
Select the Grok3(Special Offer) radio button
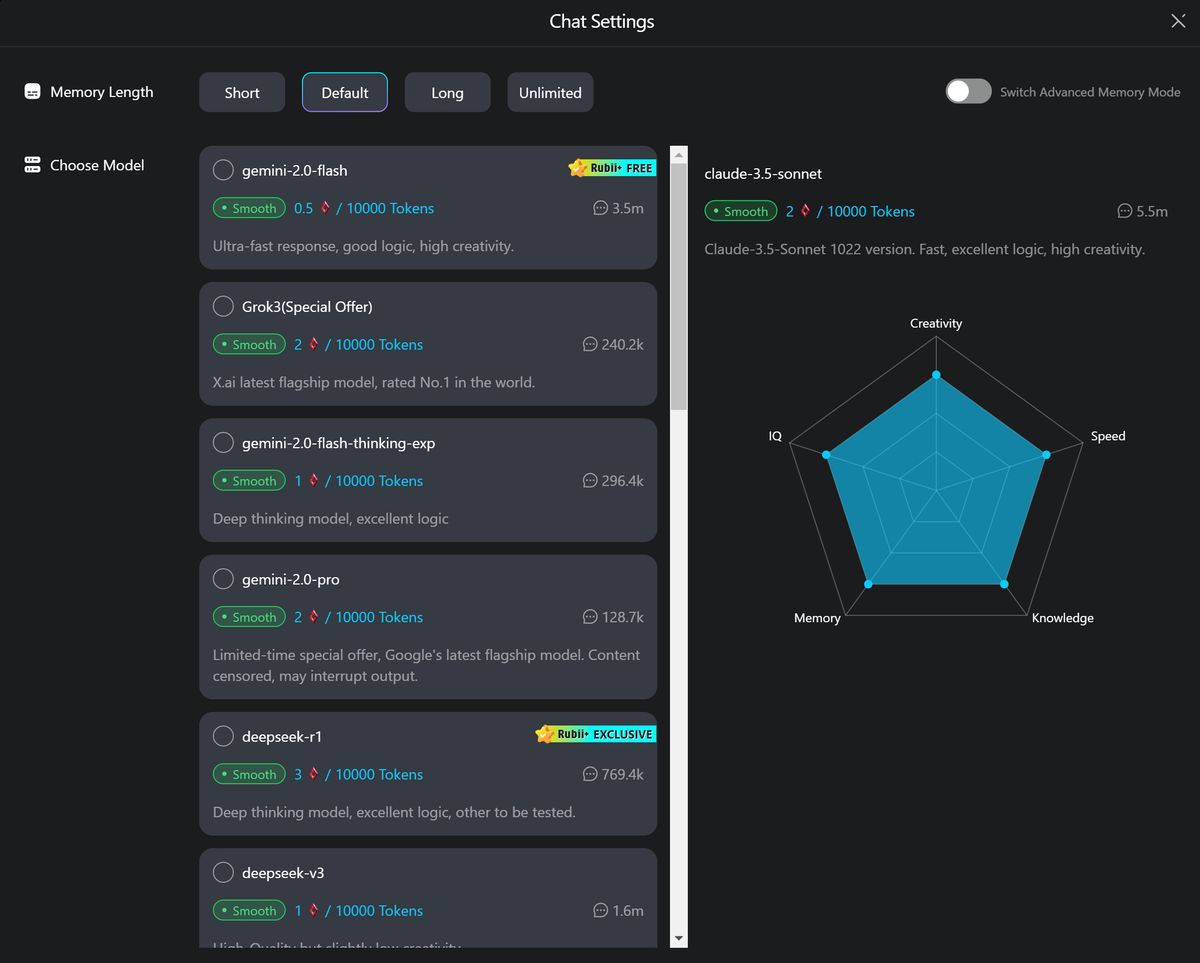tap(224, 306)
